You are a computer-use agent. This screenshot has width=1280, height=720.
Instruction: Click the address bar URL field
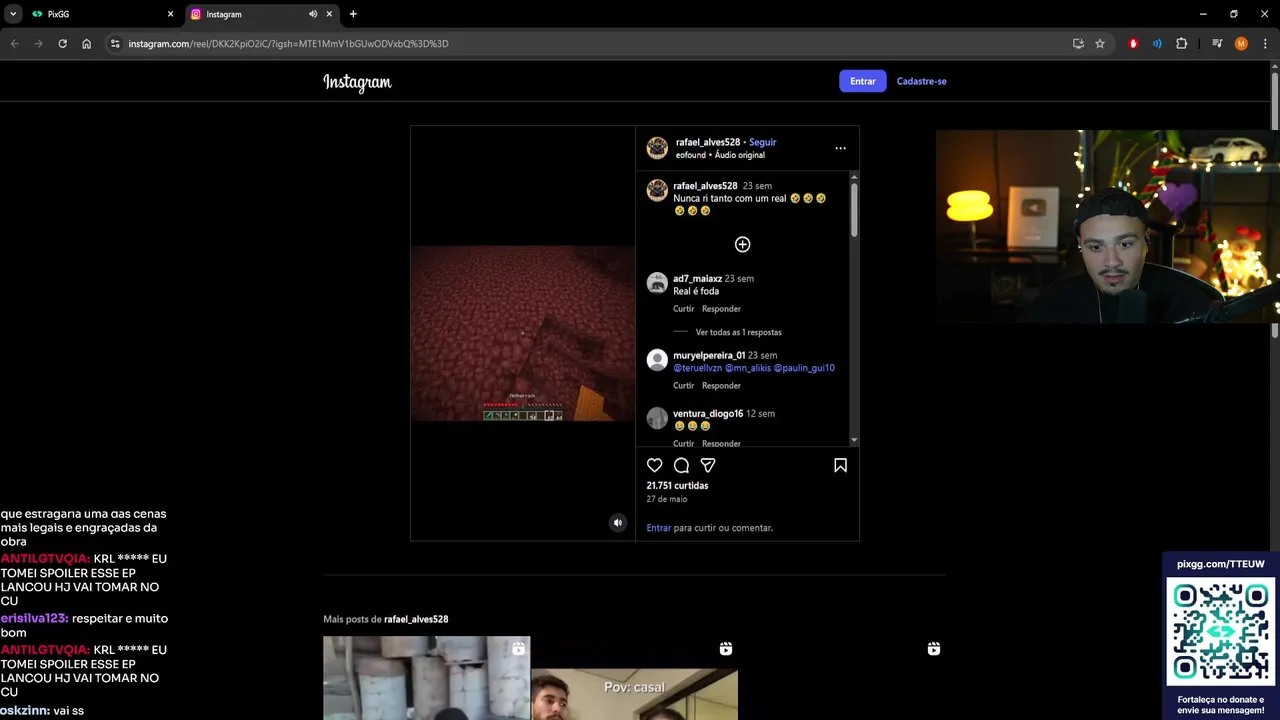(590, 43)
